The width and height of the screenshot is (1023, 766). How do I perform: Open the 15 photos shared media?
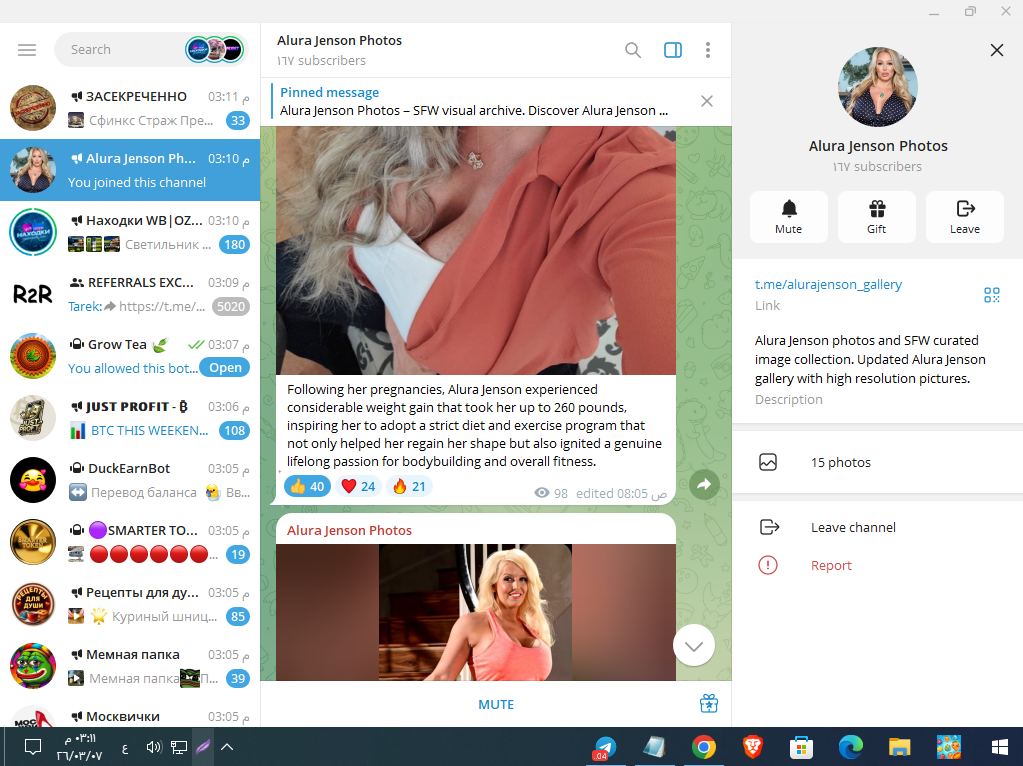878,463
